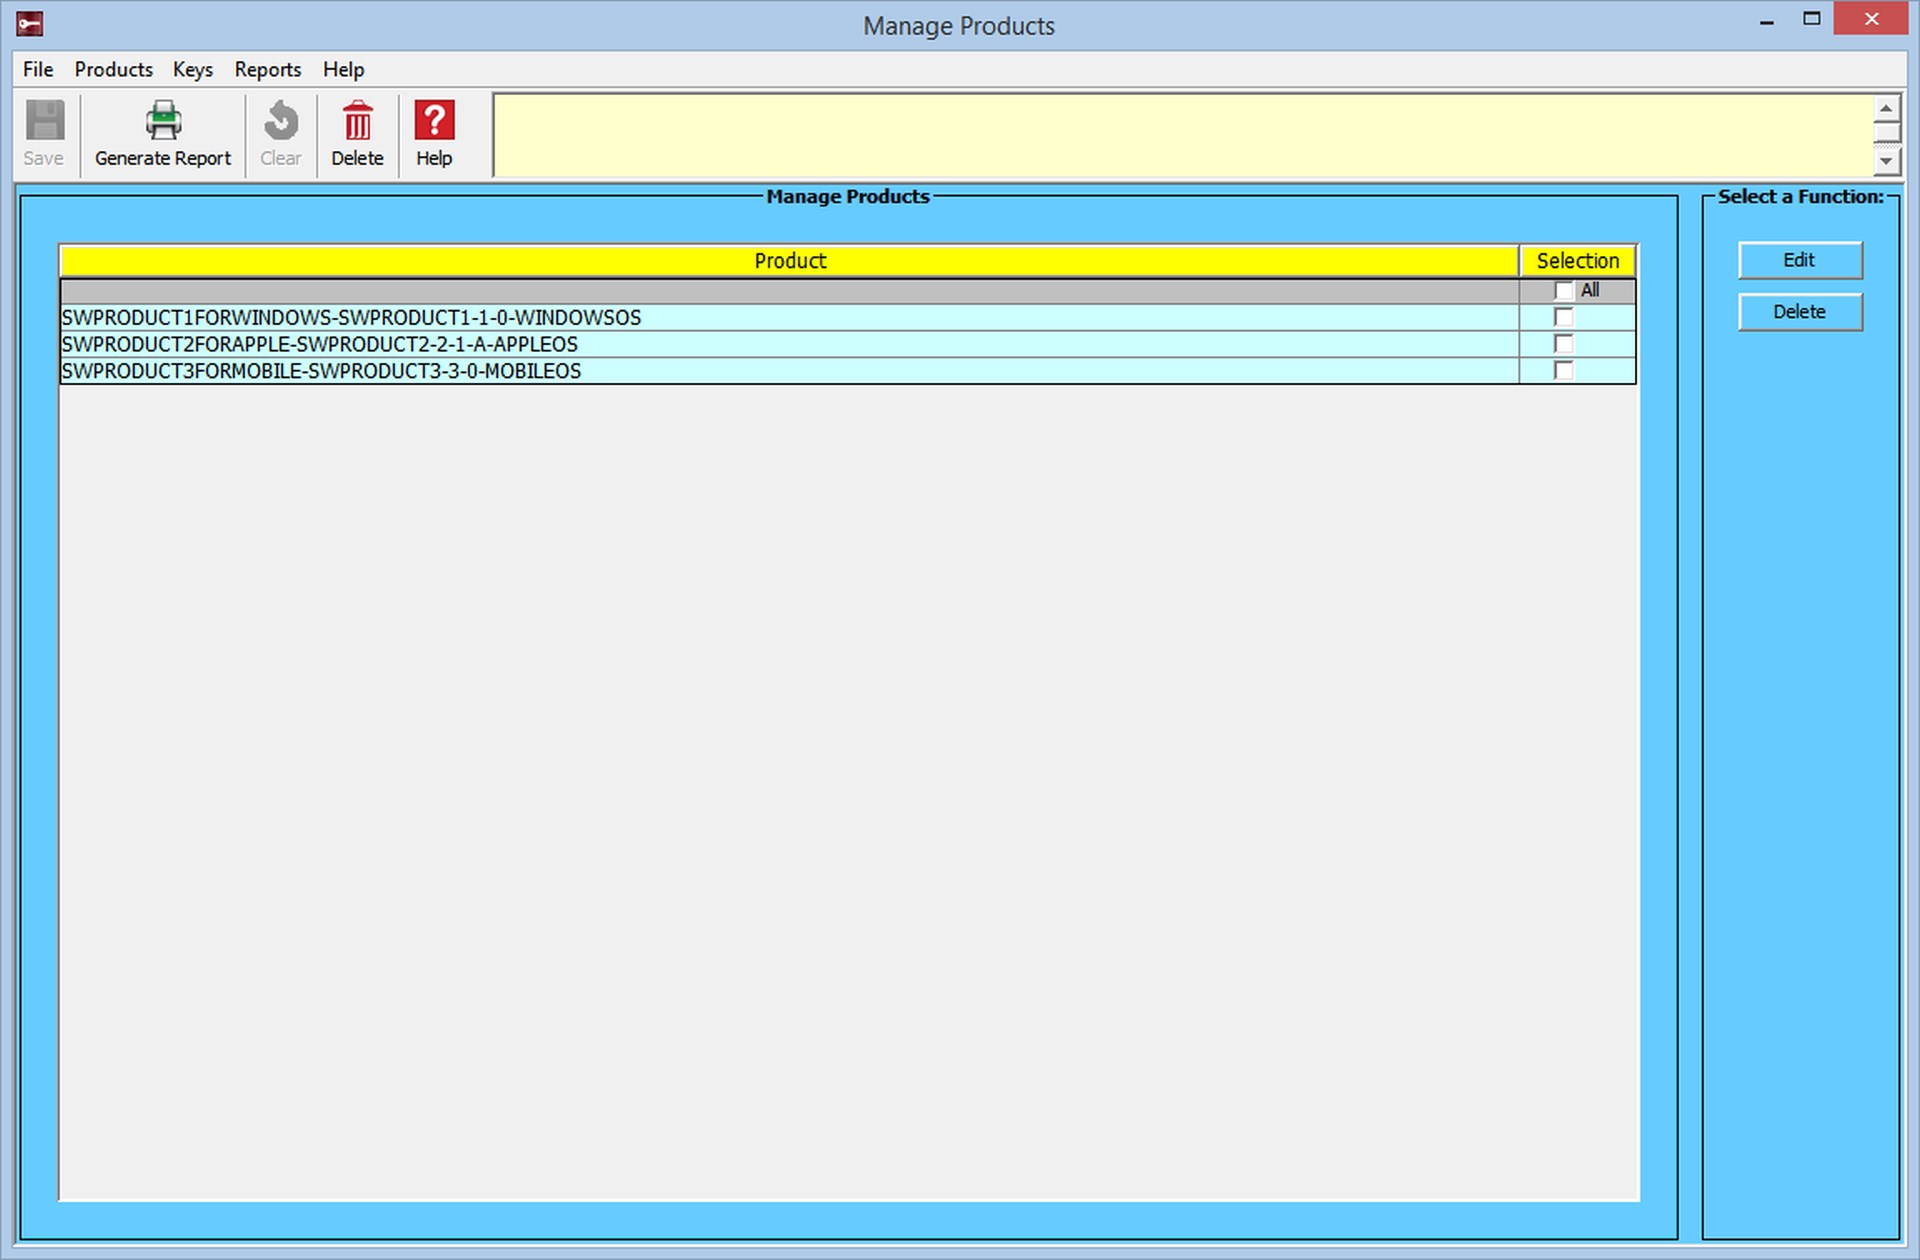
Task: Check the All selection checkbox
Action: (x=1563, y=291)
